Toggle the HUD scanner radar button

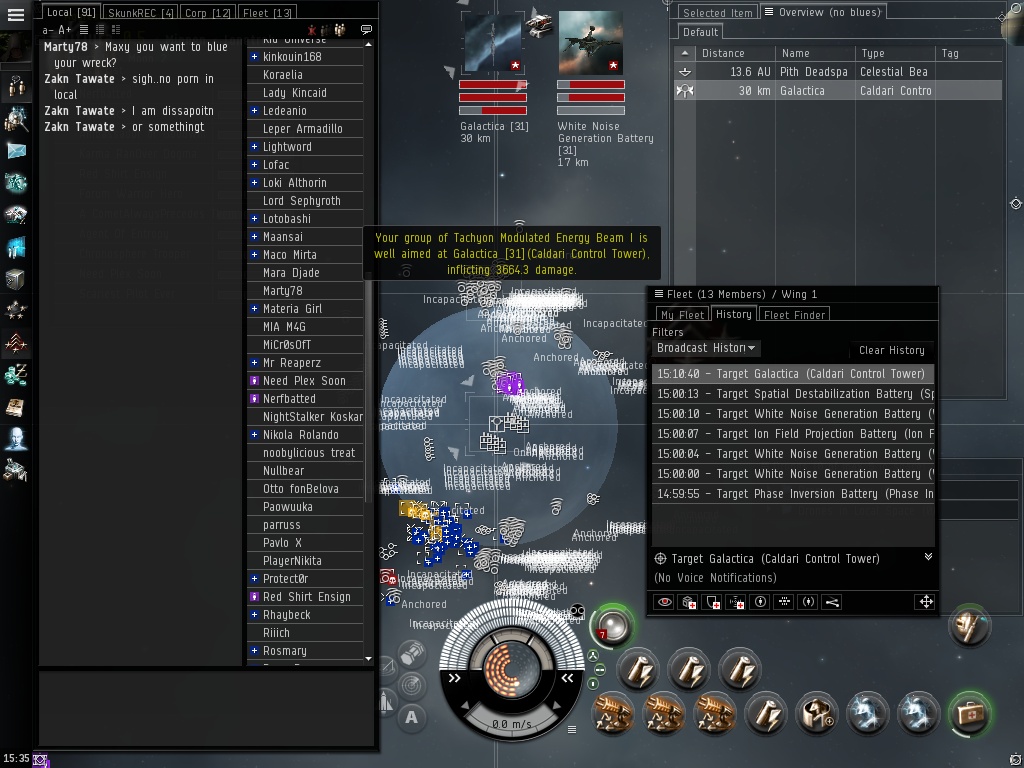[412, 685]
